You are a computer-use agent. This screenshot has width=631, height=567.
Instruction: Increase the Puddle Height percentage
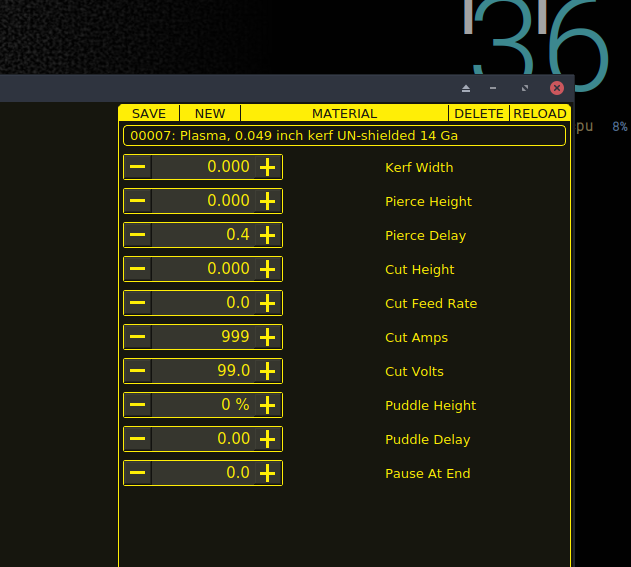click(268, 405)
